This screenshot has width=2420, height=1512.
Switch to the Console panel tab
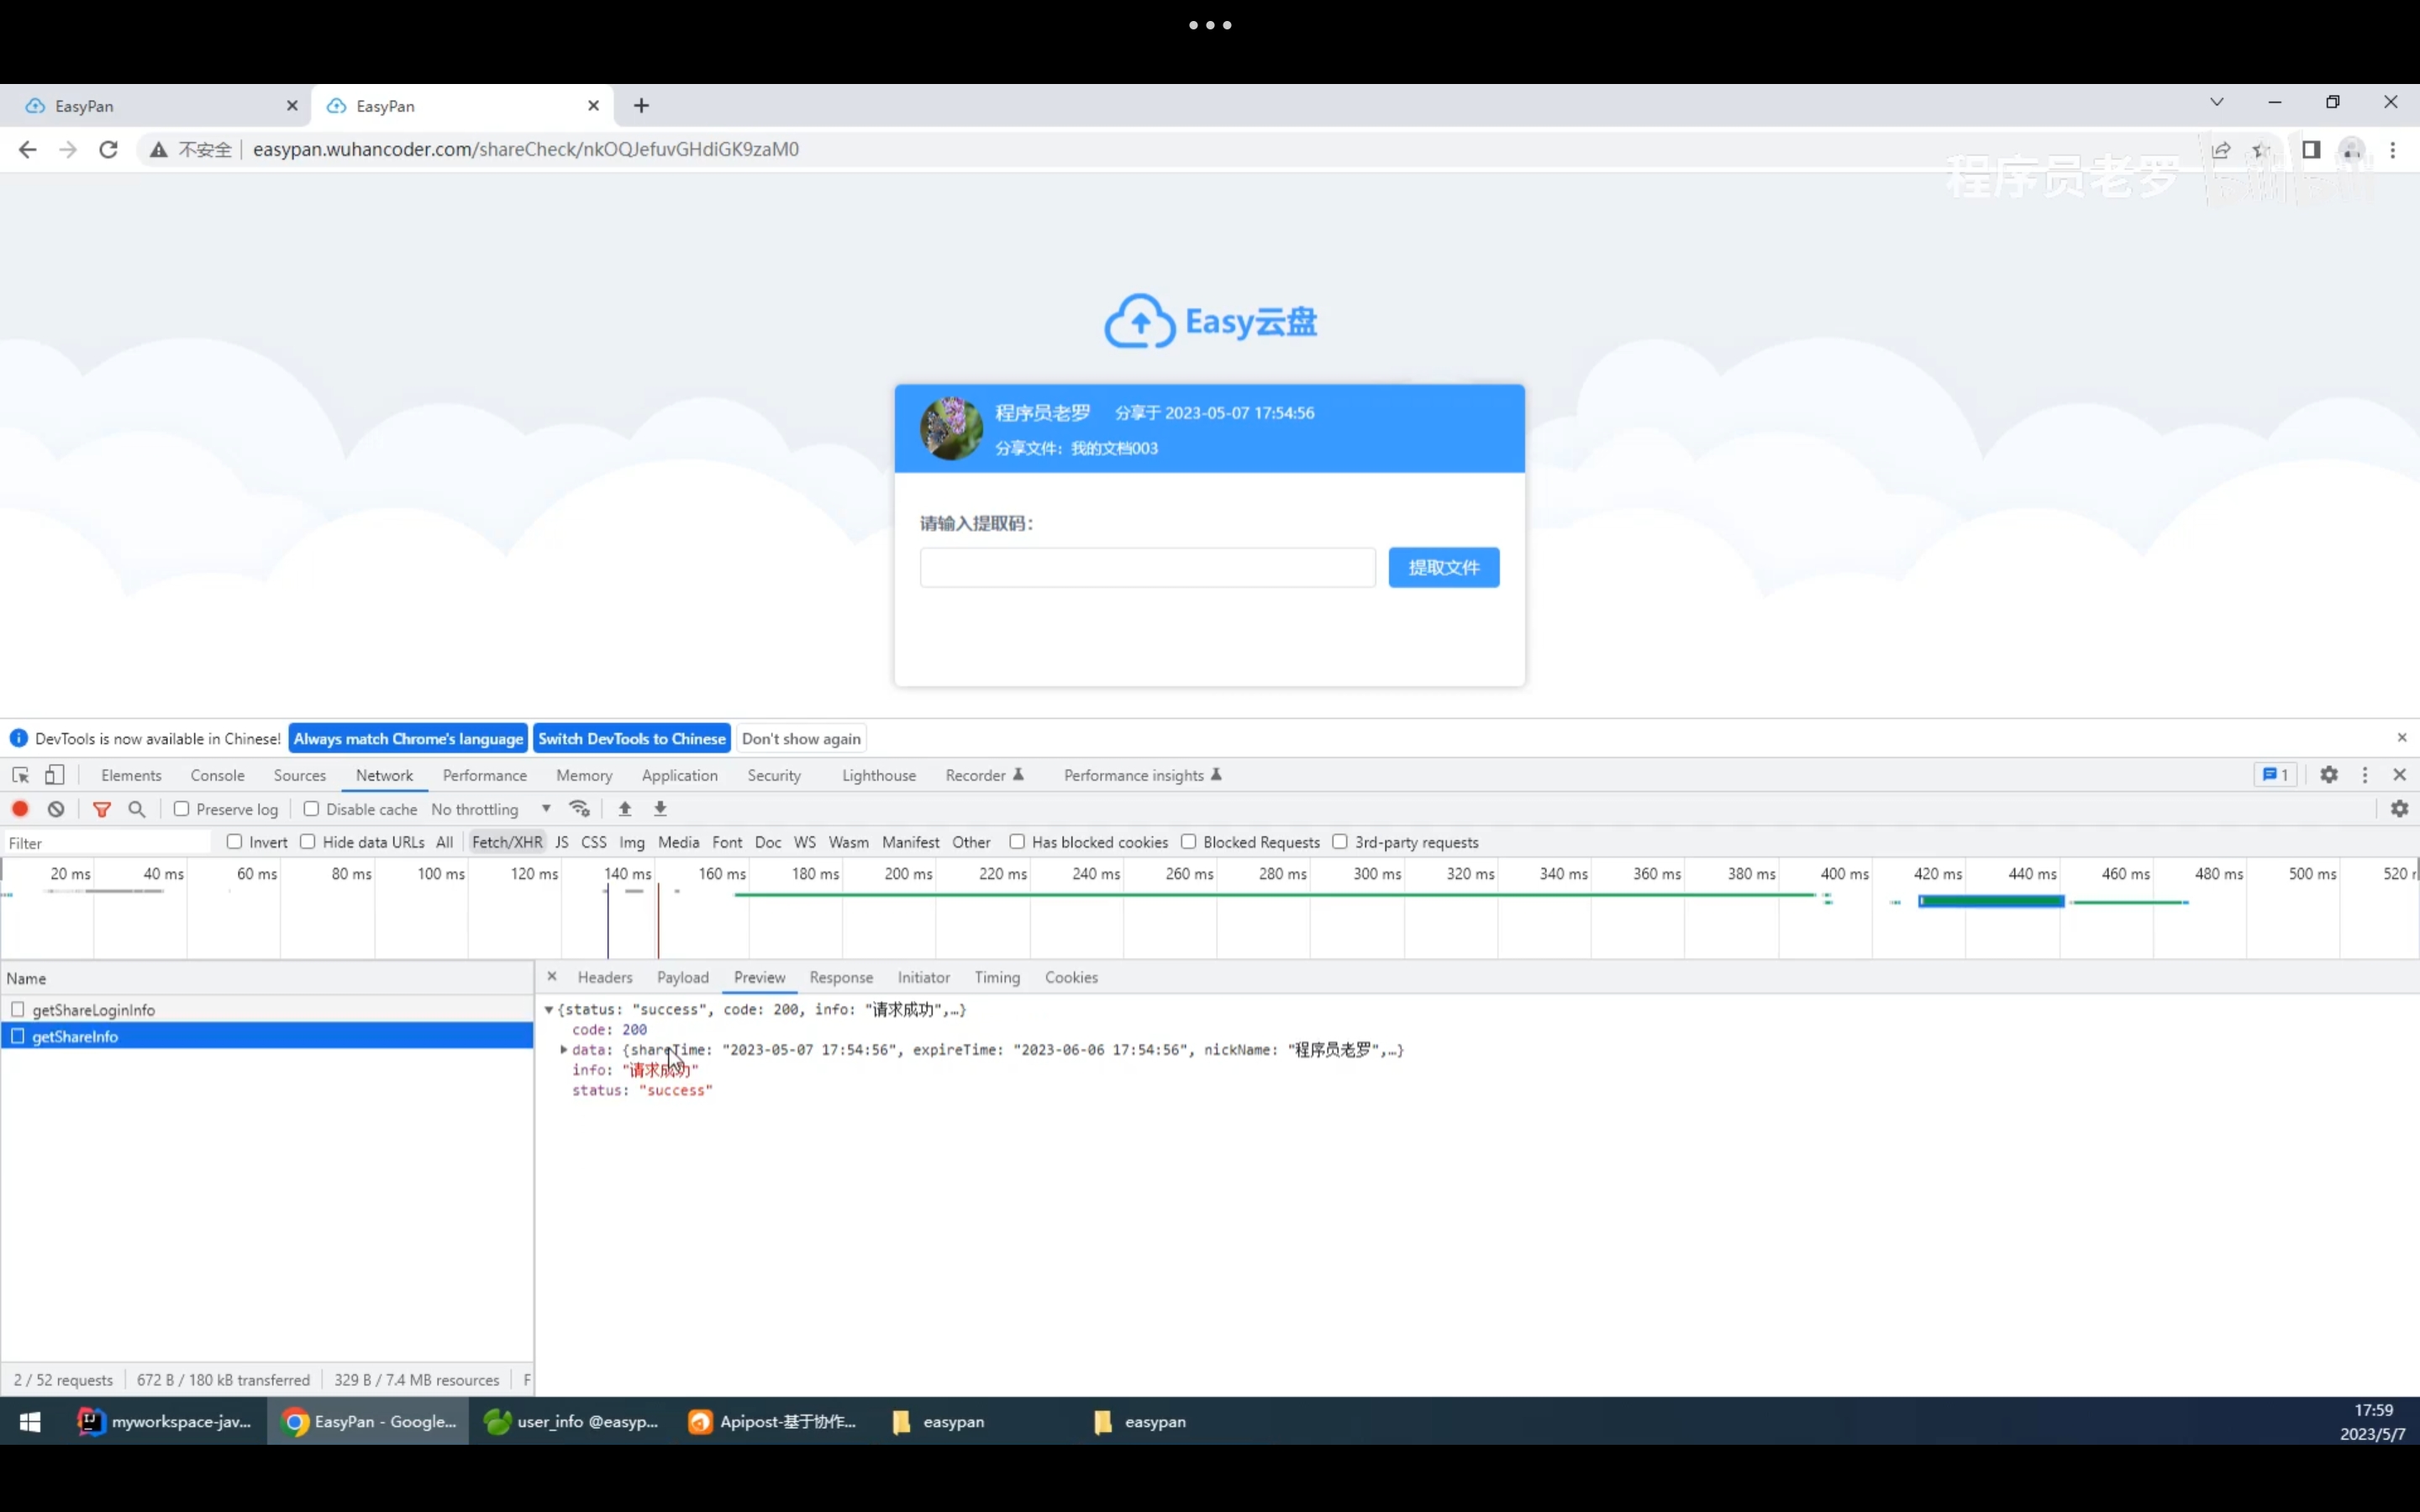[217, 775]
